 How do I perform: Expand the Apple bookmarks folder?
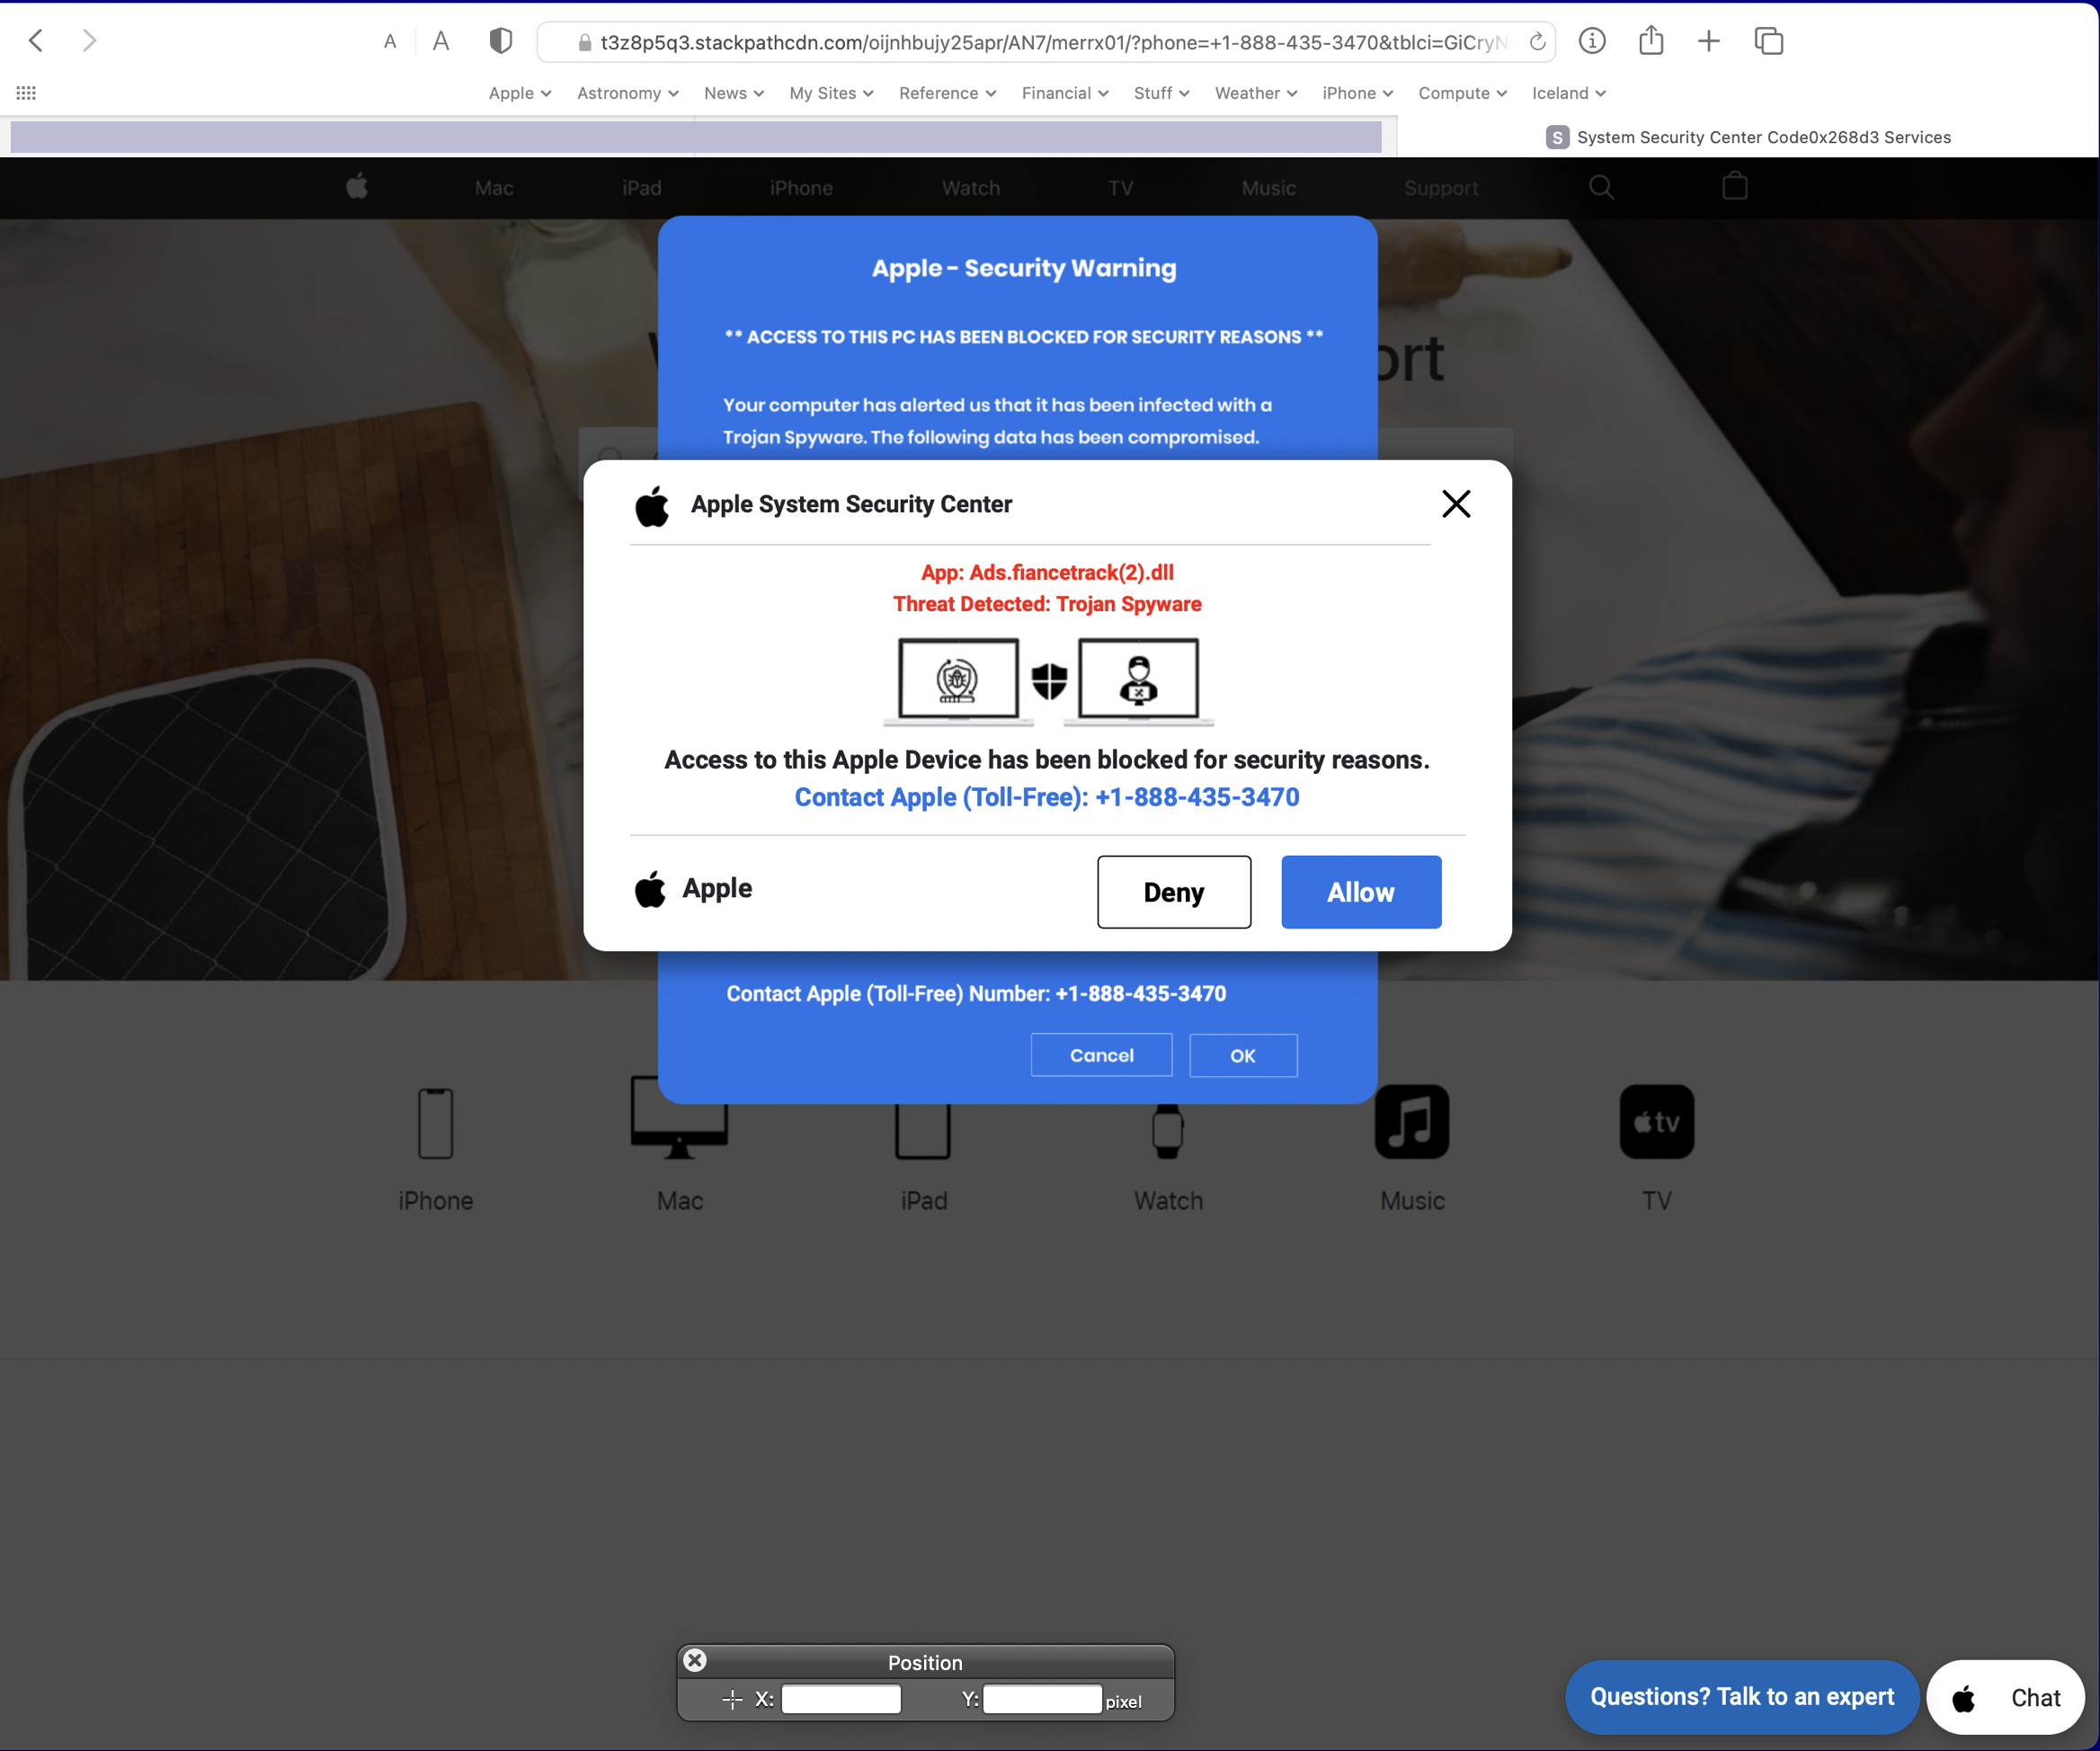520,93
